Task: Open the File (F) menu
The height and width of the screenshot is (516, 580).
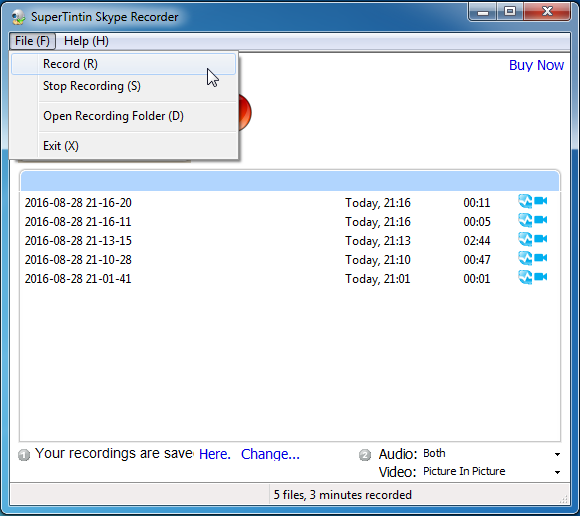Action: 32,41
